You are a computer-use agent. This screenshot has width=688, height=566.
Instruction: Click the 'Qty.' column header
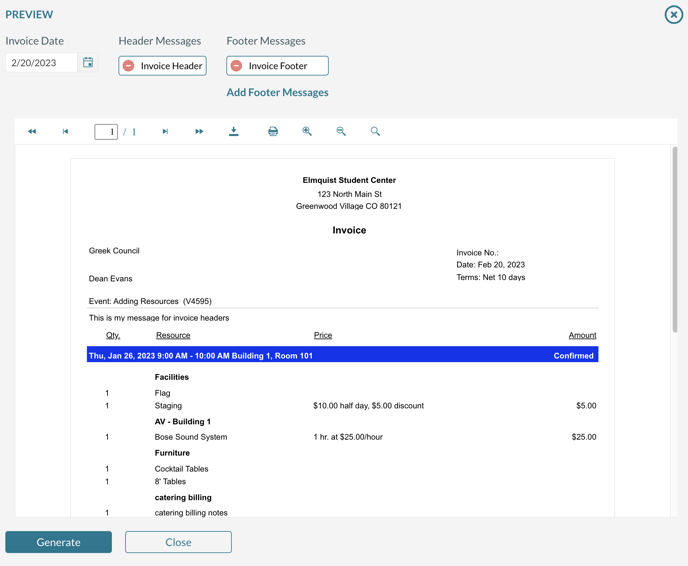pyautogui.click(x=113, y=335)
